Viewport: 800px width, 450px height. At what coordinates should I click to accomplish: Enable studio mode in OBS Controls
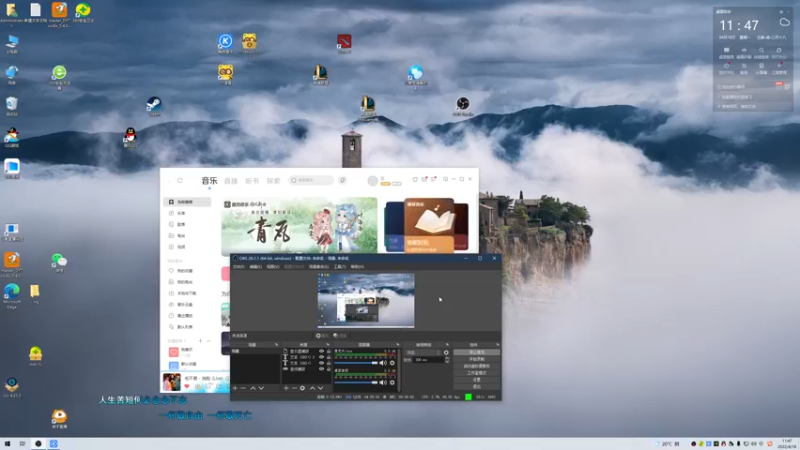click(x=477, y=373)
